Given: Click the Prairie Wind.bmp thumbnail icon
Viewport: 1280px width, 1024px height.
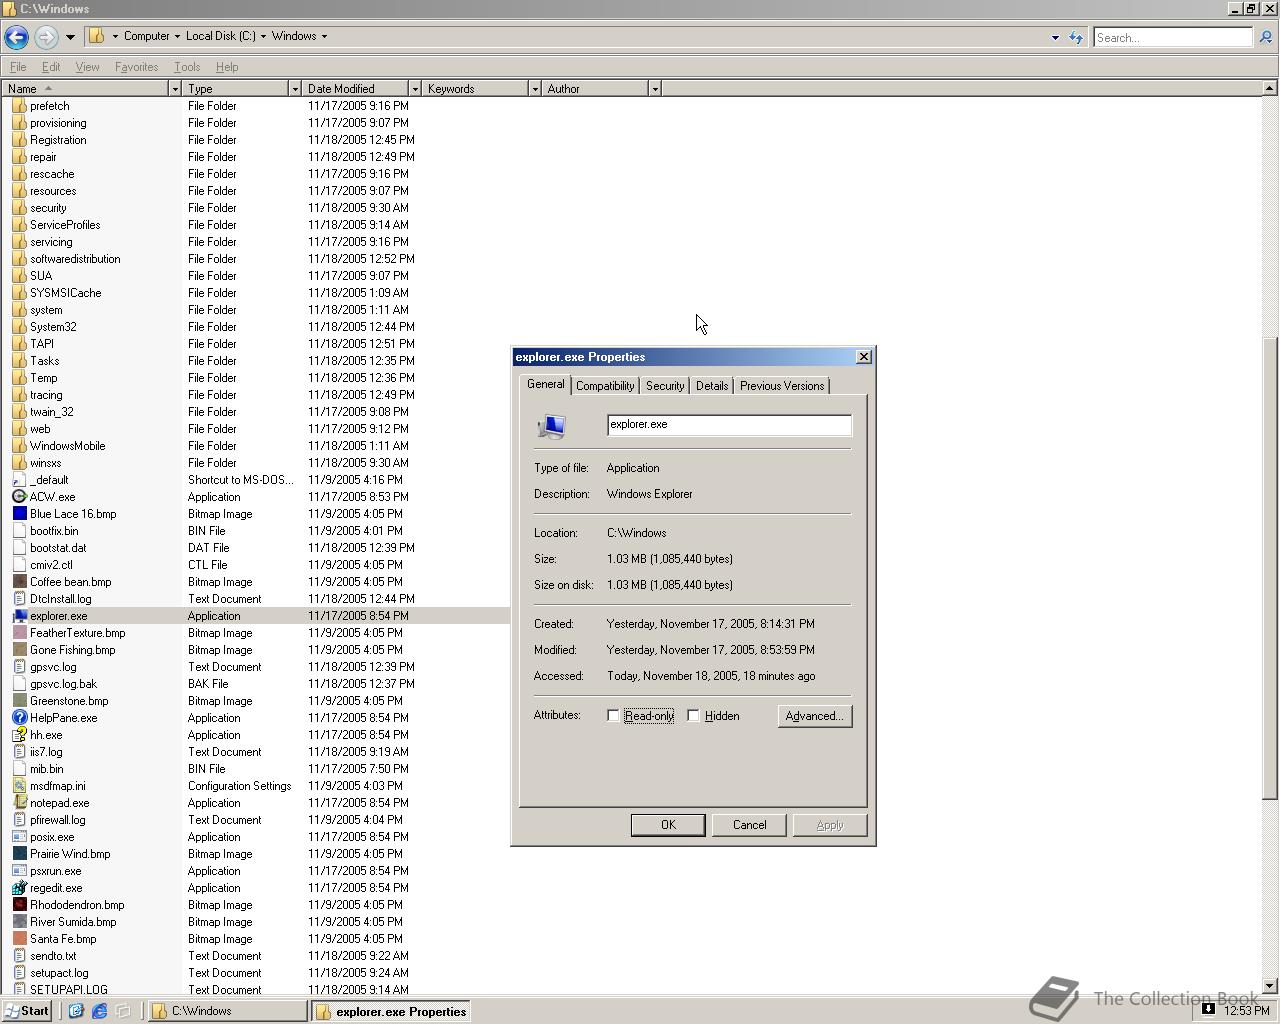Looking at the screenshot, I should [x=19, y=854].
